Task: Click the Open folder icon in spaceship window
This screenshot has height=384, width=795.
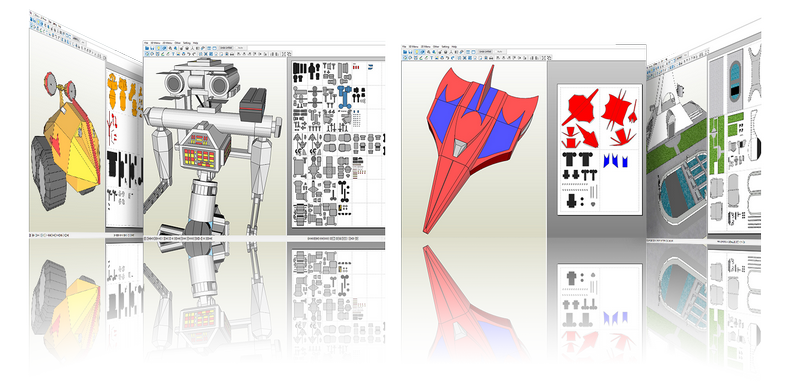Action: coord(405,52)
